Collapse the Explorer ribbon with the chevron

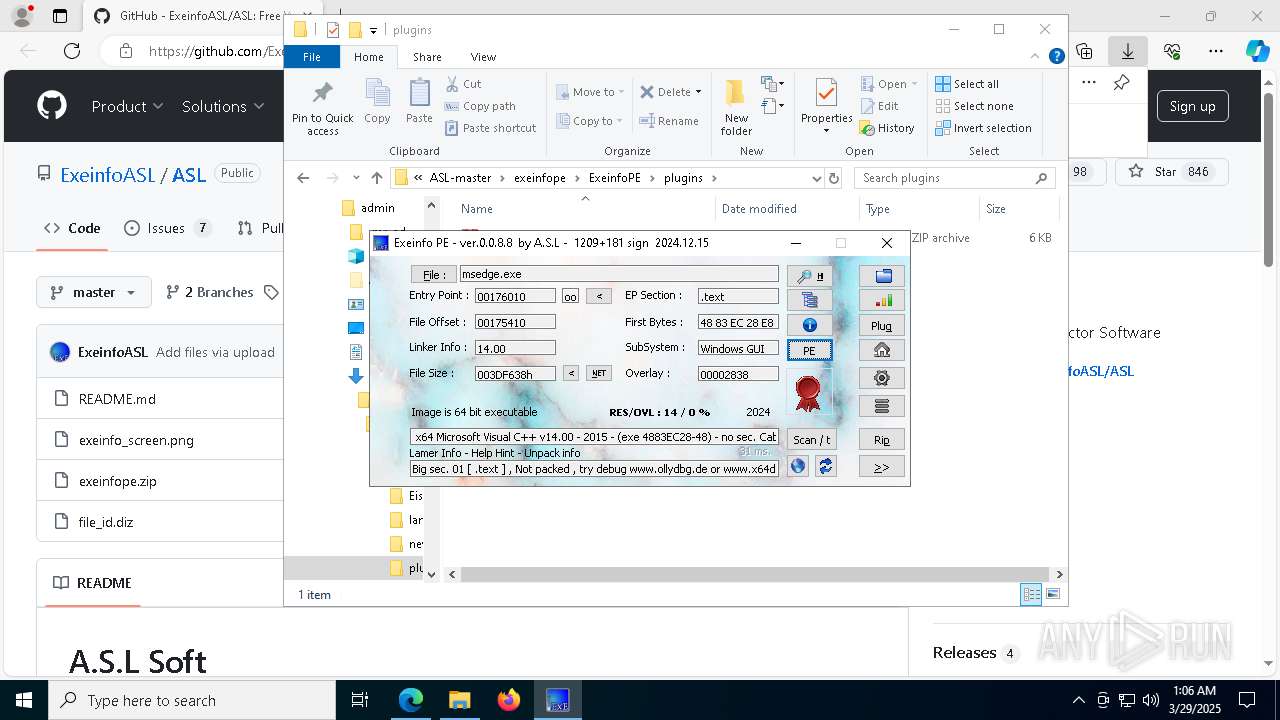[x=1035, y=57]
